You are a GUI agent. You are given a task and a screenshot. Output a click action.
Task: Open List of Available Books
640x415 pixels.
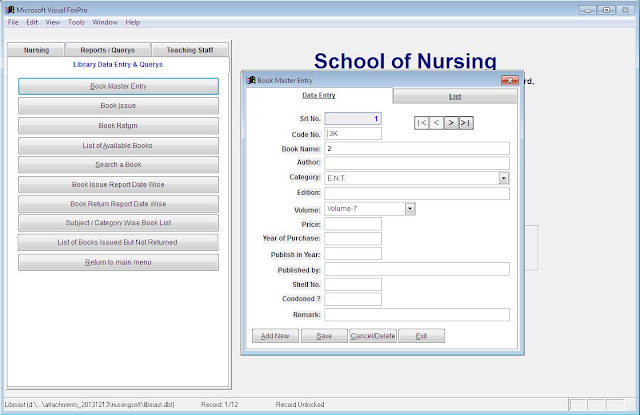point(118,146)
